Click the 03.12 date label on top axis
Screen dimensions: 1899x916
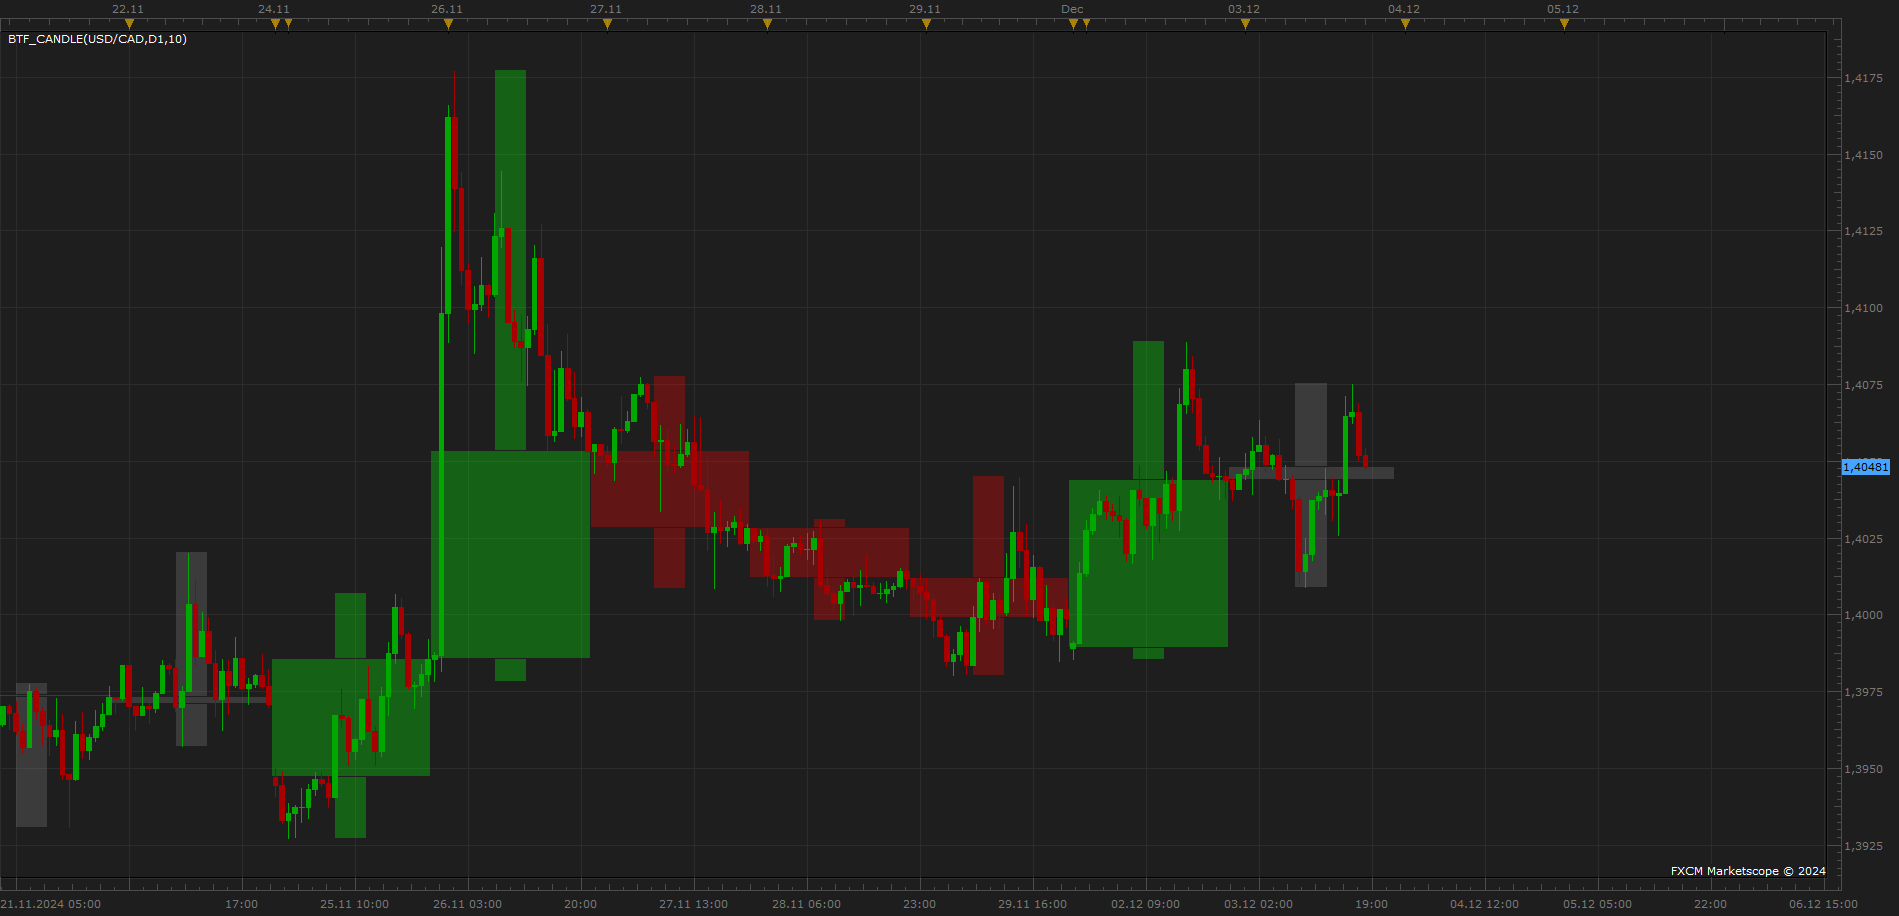click(1244, 9)
